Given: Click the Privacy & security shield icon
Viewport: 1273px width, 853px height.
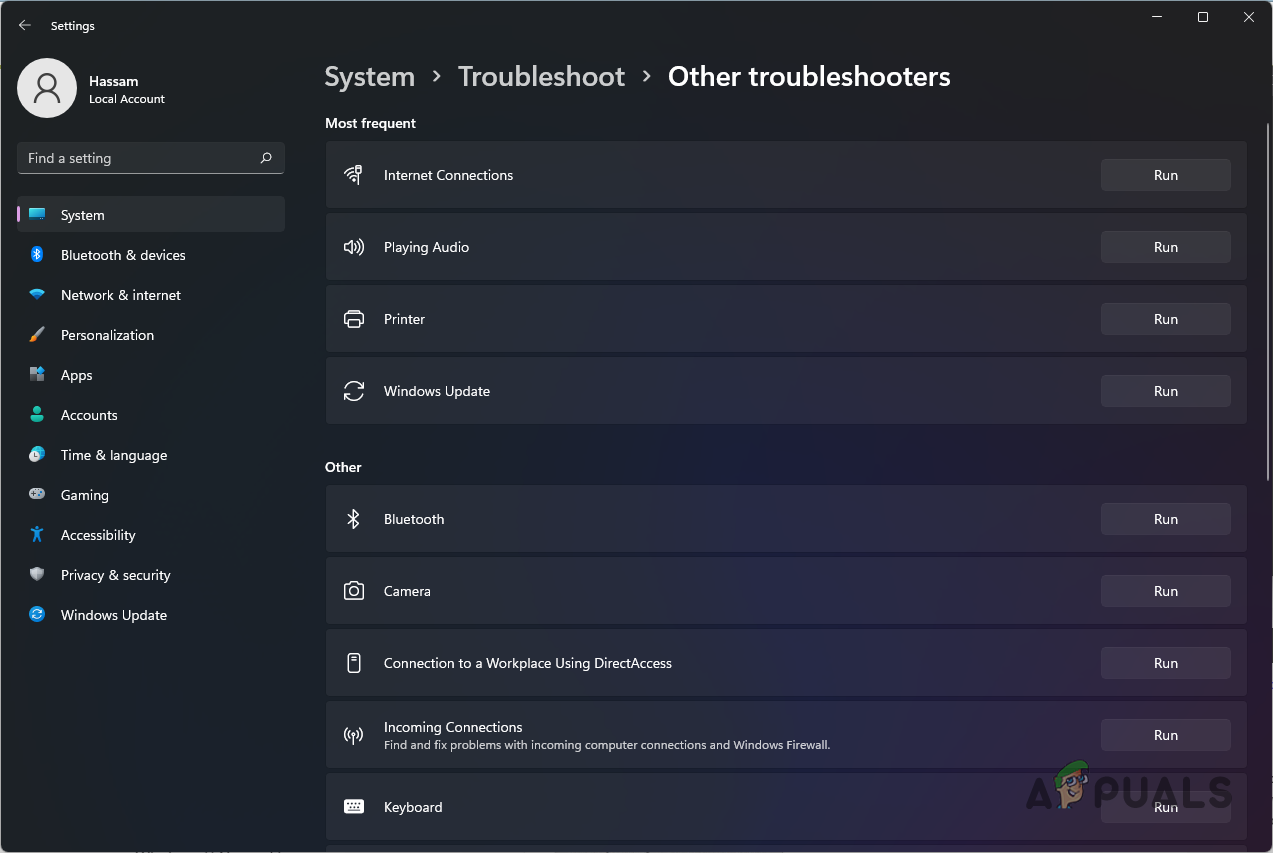Looking at the screenshot, I should (x=37, y=575).
